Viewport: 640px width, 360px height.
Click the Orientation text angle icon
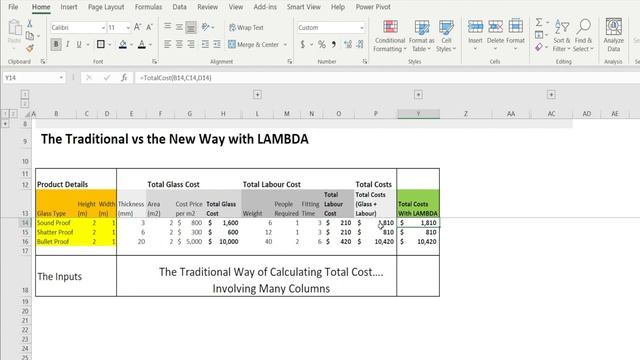(x=205, y=27)
